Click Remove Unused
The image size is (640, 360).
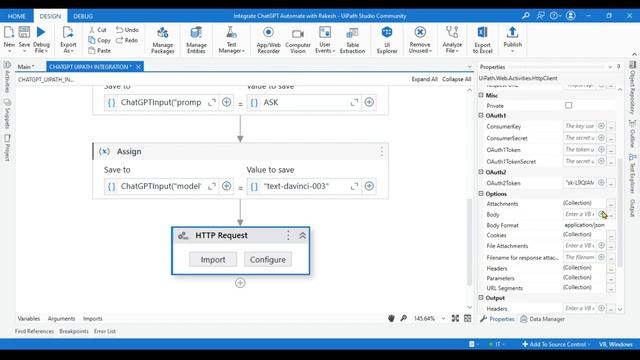pyautogui.click(x=420, y=40)
